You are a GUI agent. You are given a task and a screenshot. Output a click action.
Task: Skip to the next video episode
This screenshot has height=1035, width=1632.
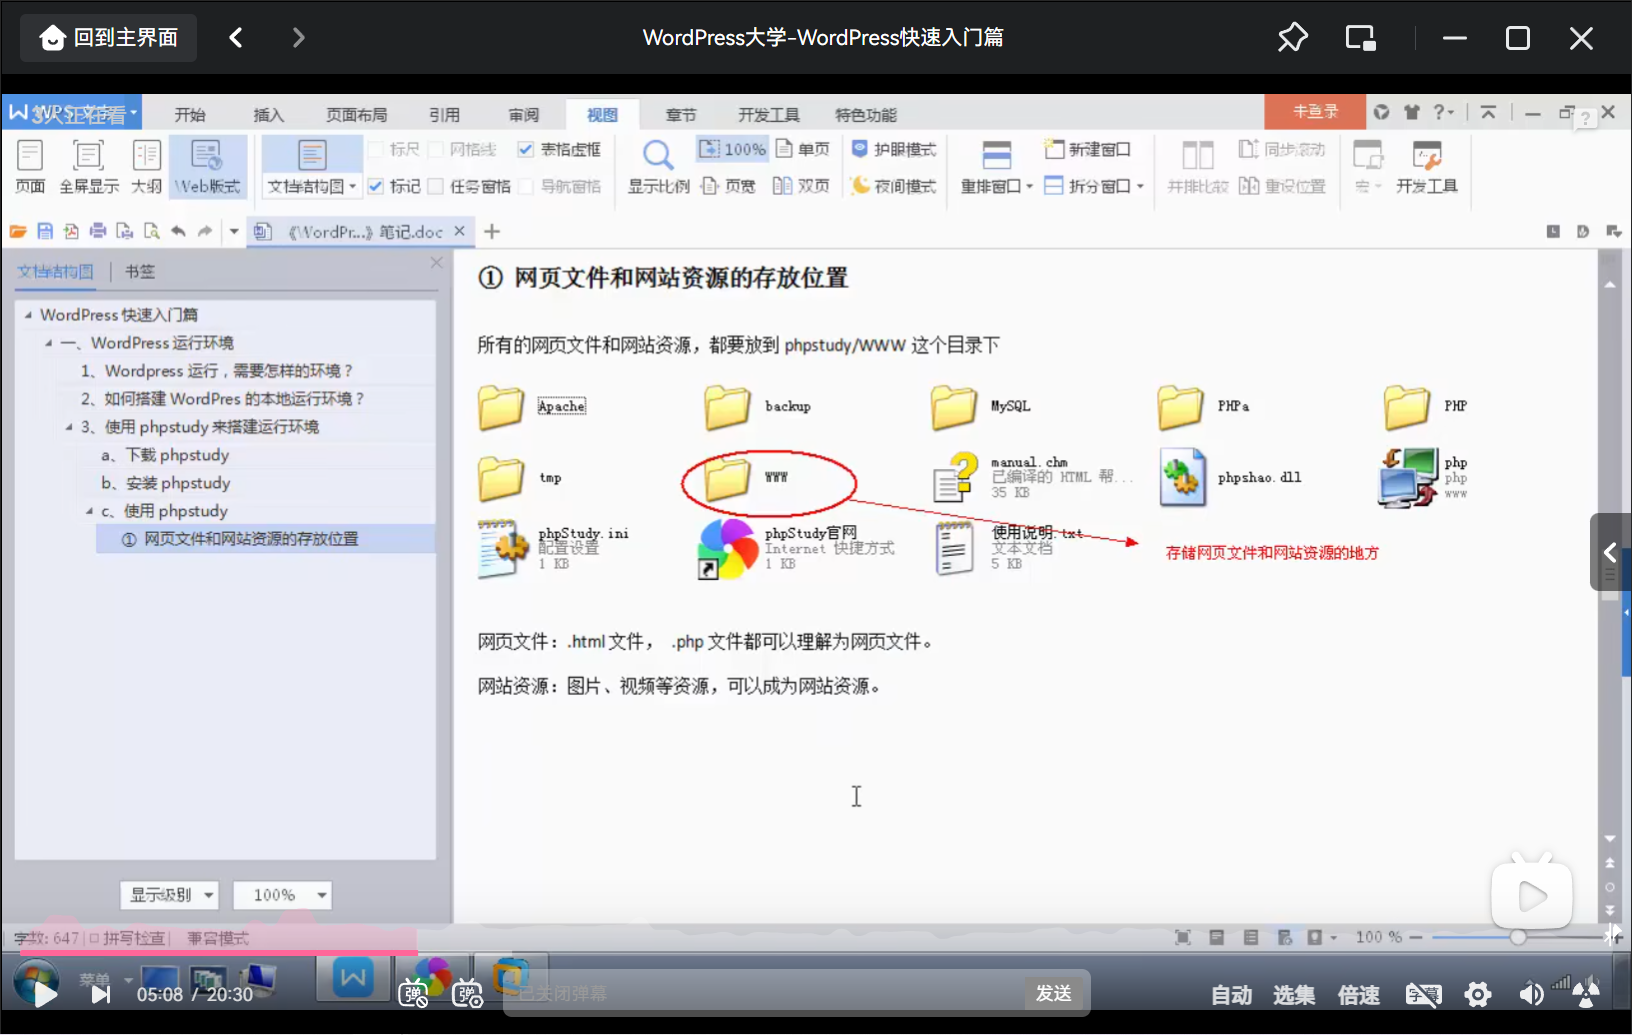(100, 994)
